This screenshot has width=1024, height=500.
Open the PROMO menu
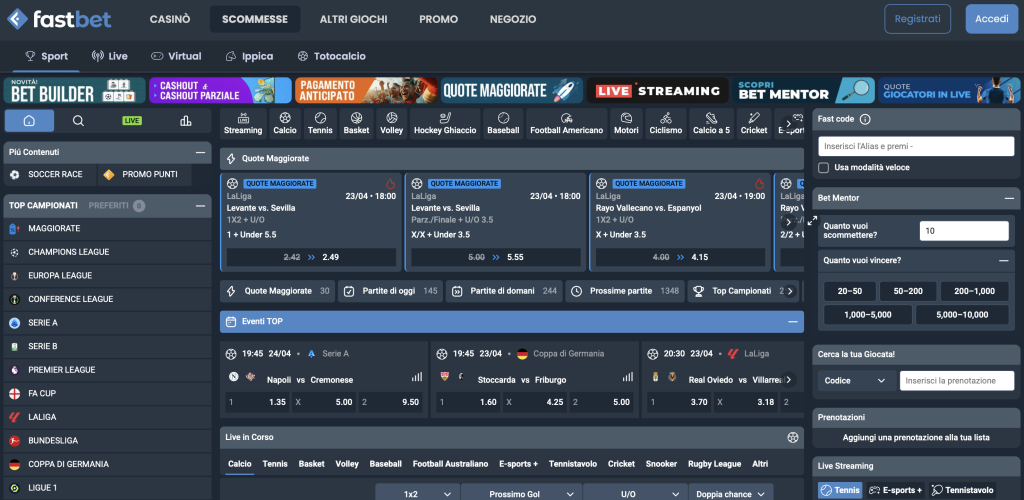tap(438, 19)
